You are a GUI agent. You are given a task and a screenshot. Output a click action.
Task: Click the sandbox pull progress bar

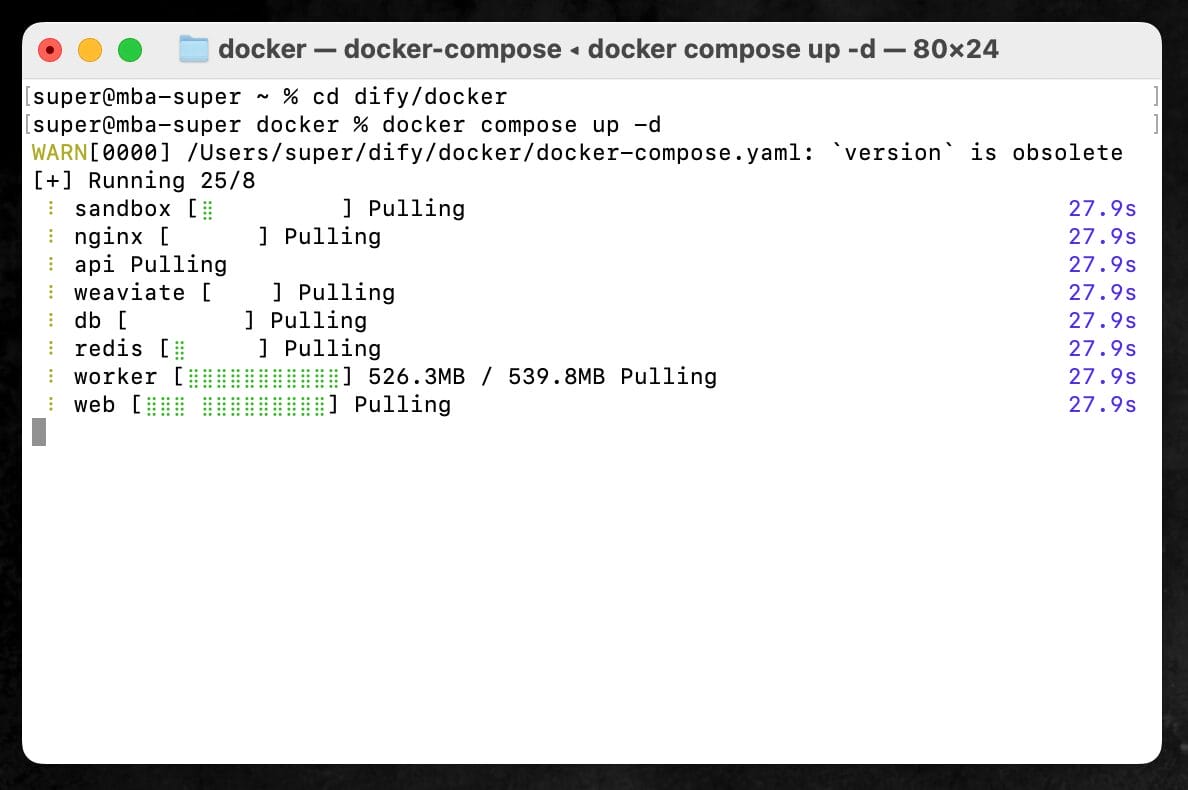pos(270,209)
